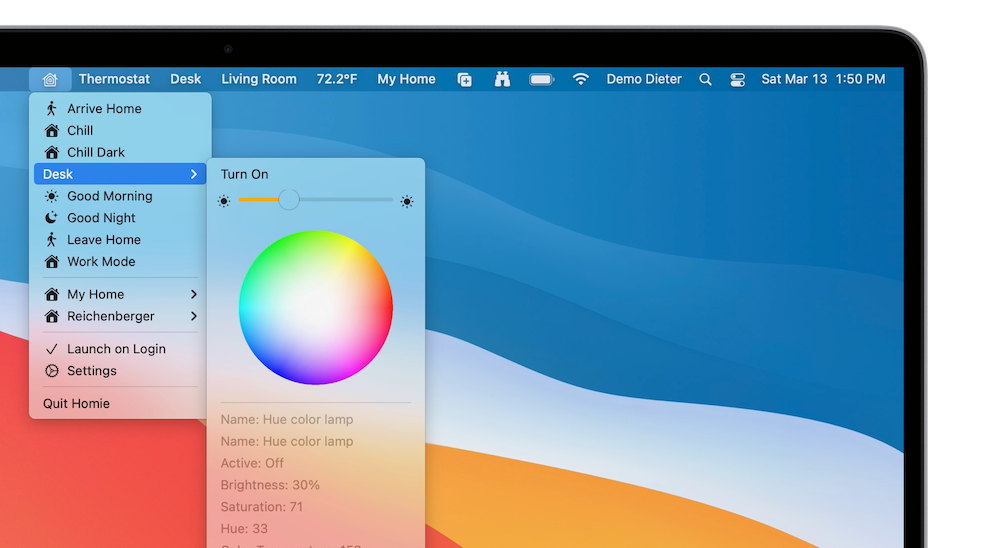Click the battery status icon
1000x548 pixels.
pos(542,79)
